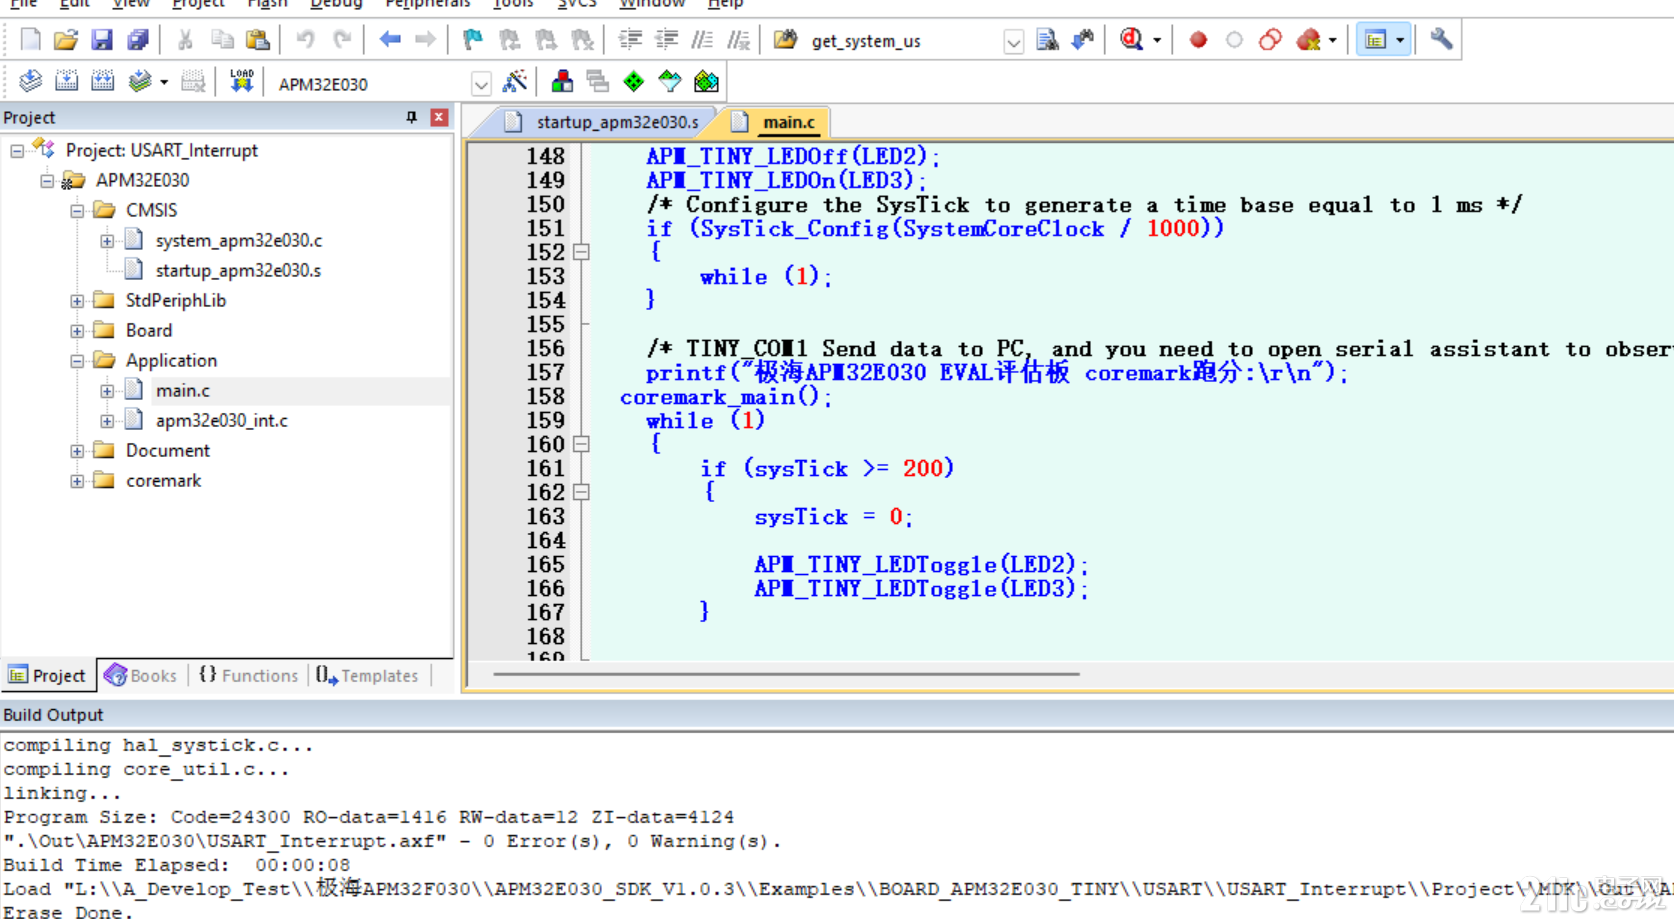Select the Project panel tab

pos(48,675)
